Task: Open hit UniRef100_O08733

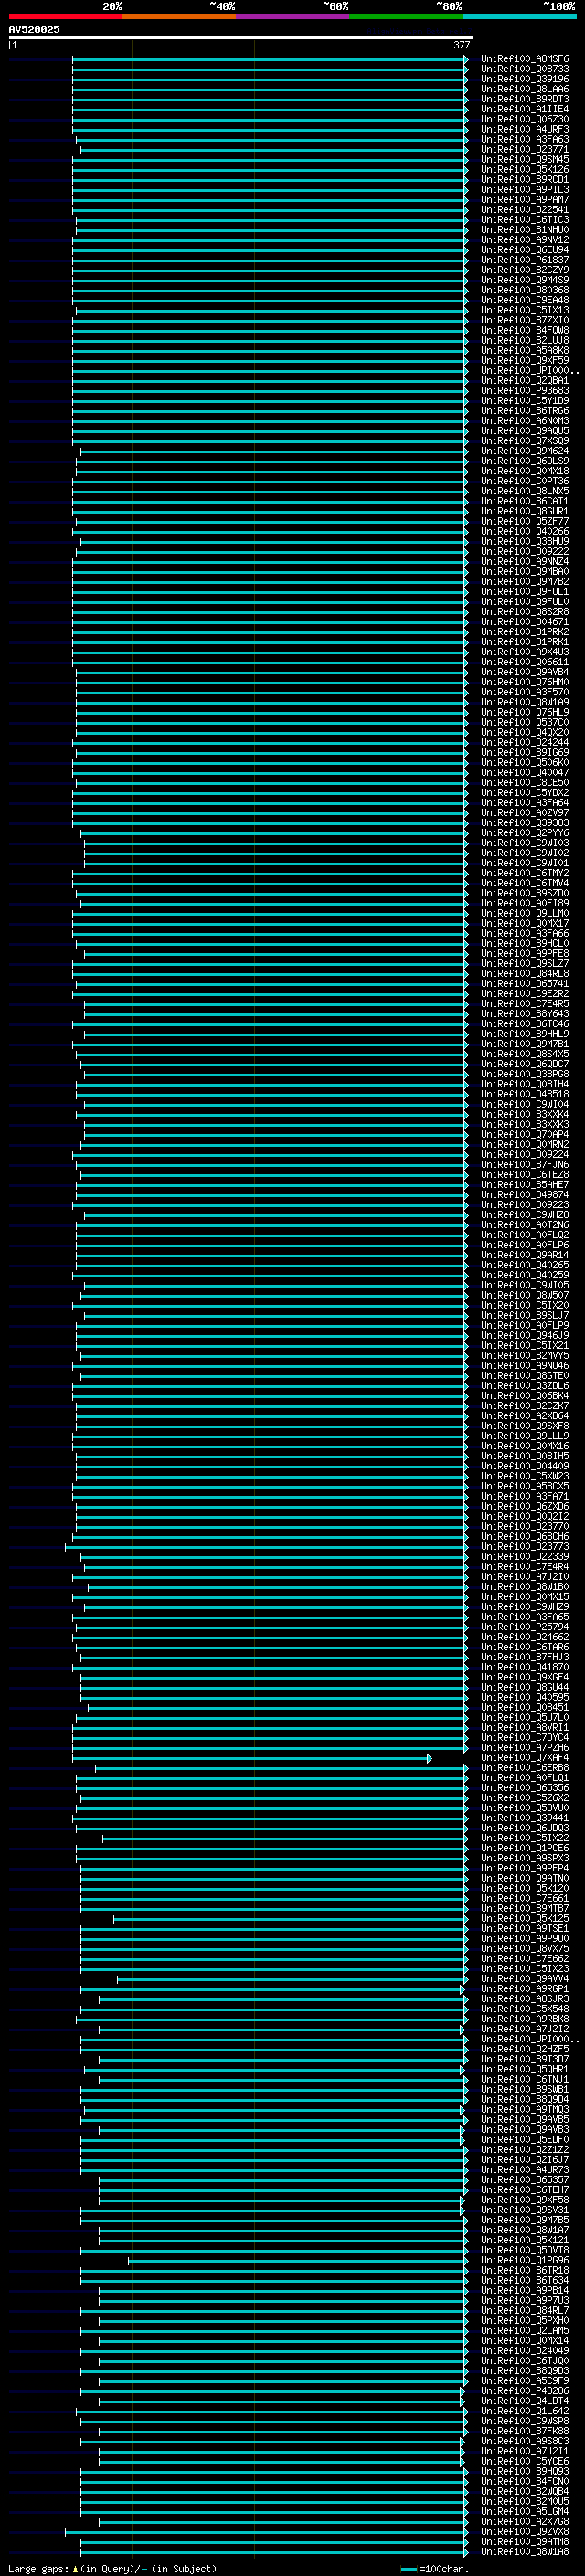Action: pyautogui.click(x=525, y=69)
